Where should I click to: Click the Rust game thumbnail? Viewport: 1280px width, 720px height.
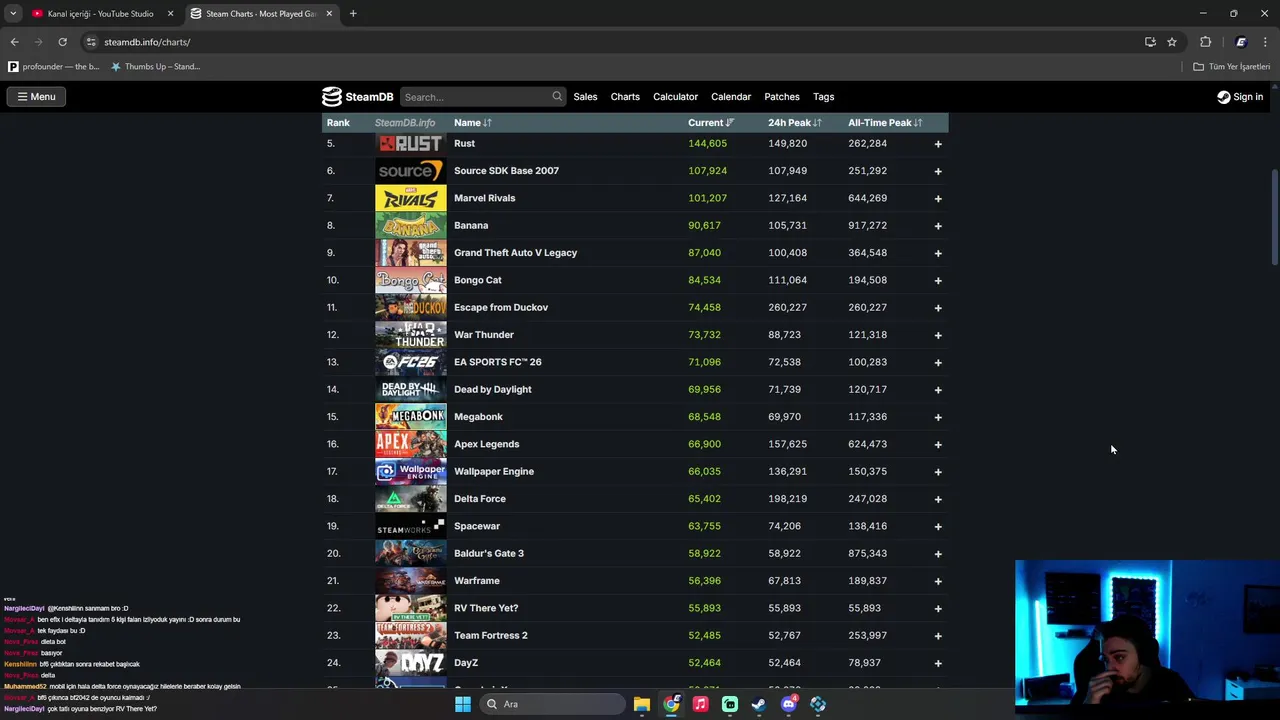(x=410, y=144)
